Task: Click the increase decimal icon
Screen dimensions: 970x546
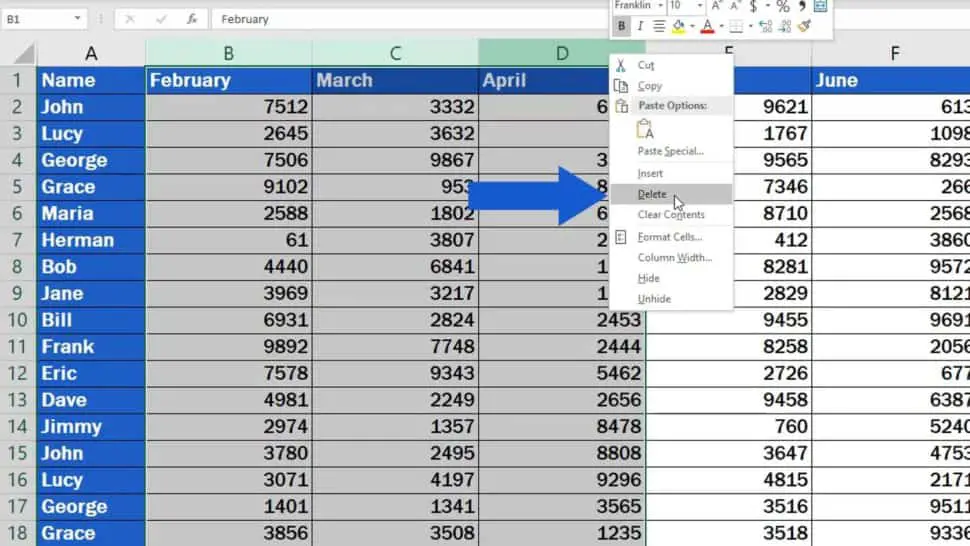Action: (x=766, y=27)
